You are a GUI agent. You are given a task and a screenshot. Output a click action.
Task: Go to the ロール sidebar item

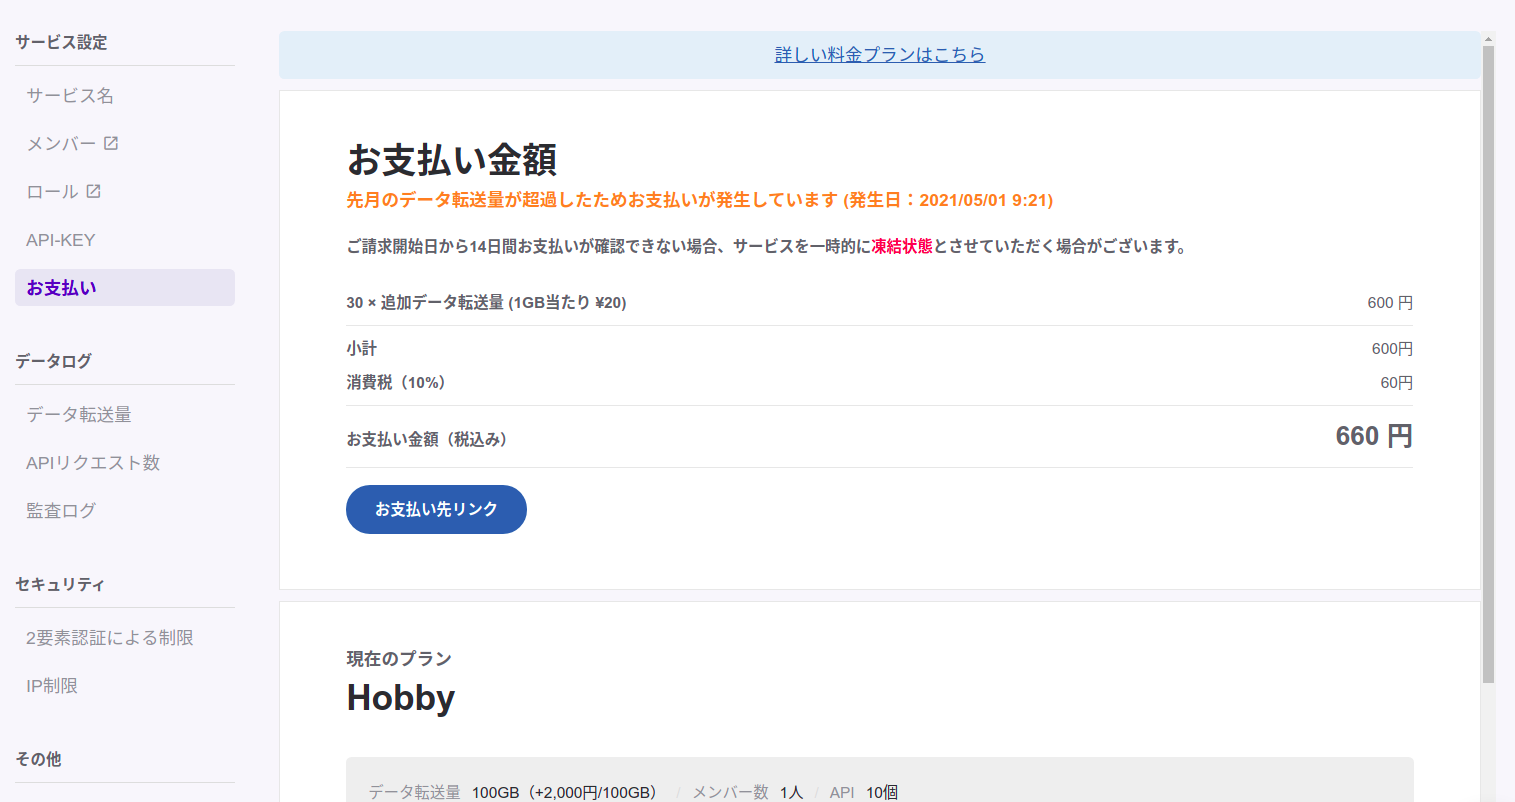pos(52,192)
